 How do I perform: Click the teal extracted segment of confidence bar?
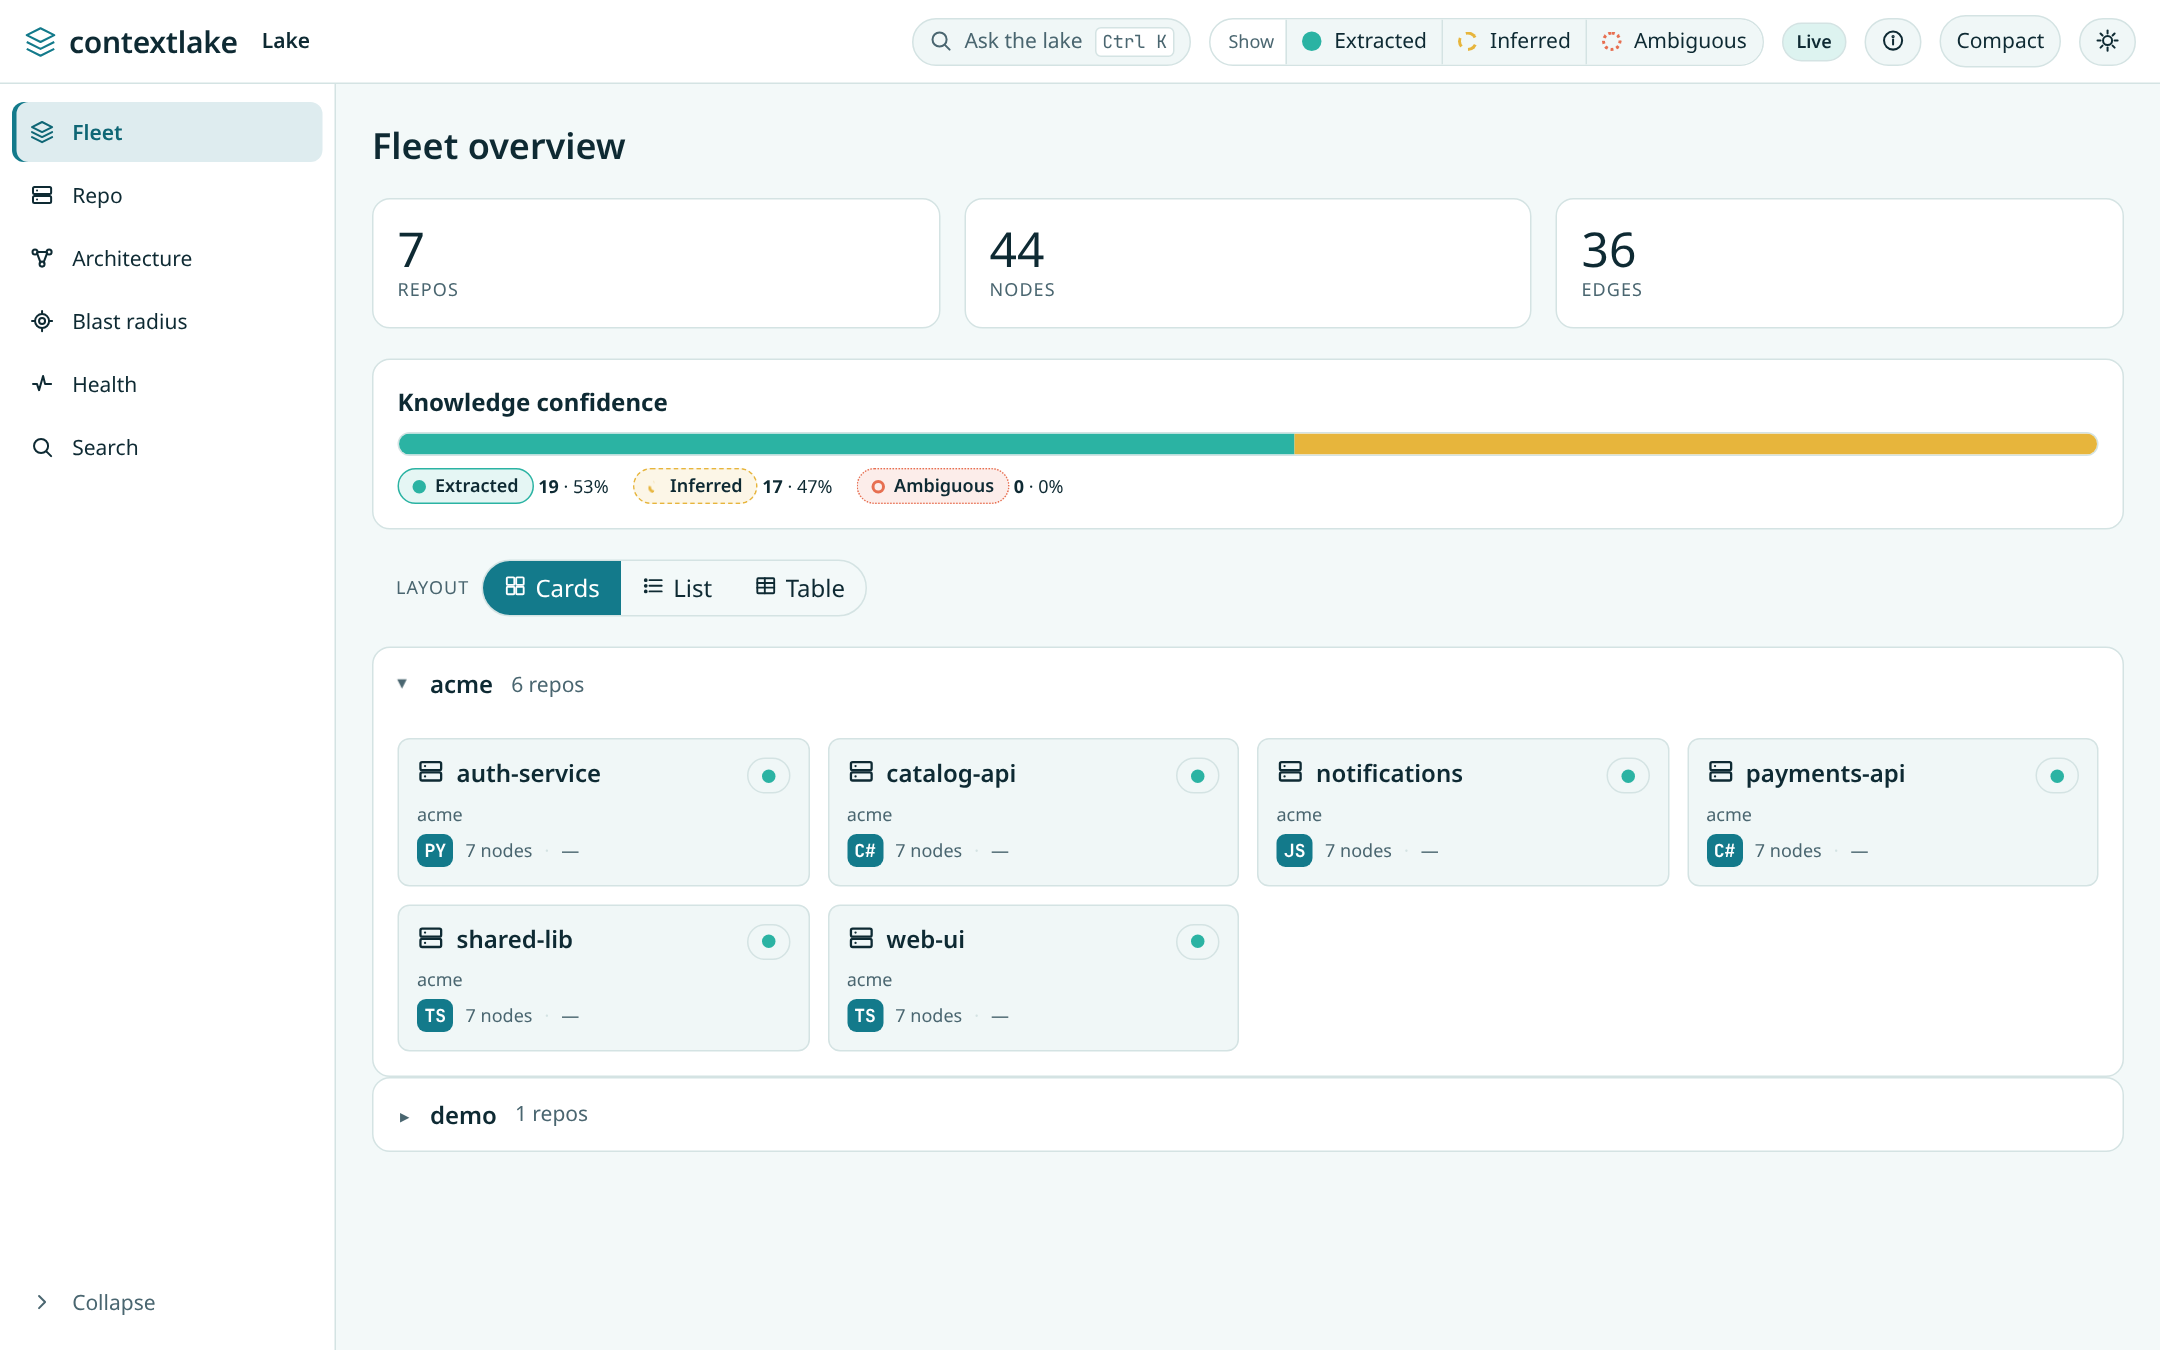[846, 444]
